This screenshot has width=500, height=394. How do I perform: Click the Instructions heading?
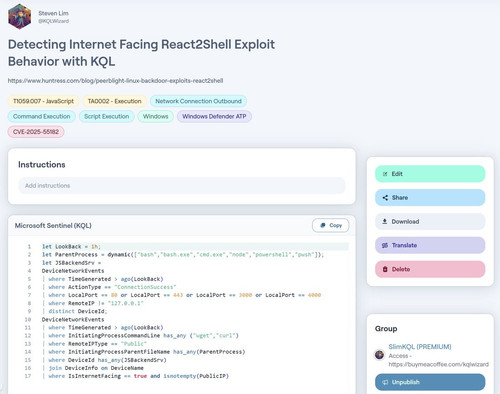tap(42, 165)
